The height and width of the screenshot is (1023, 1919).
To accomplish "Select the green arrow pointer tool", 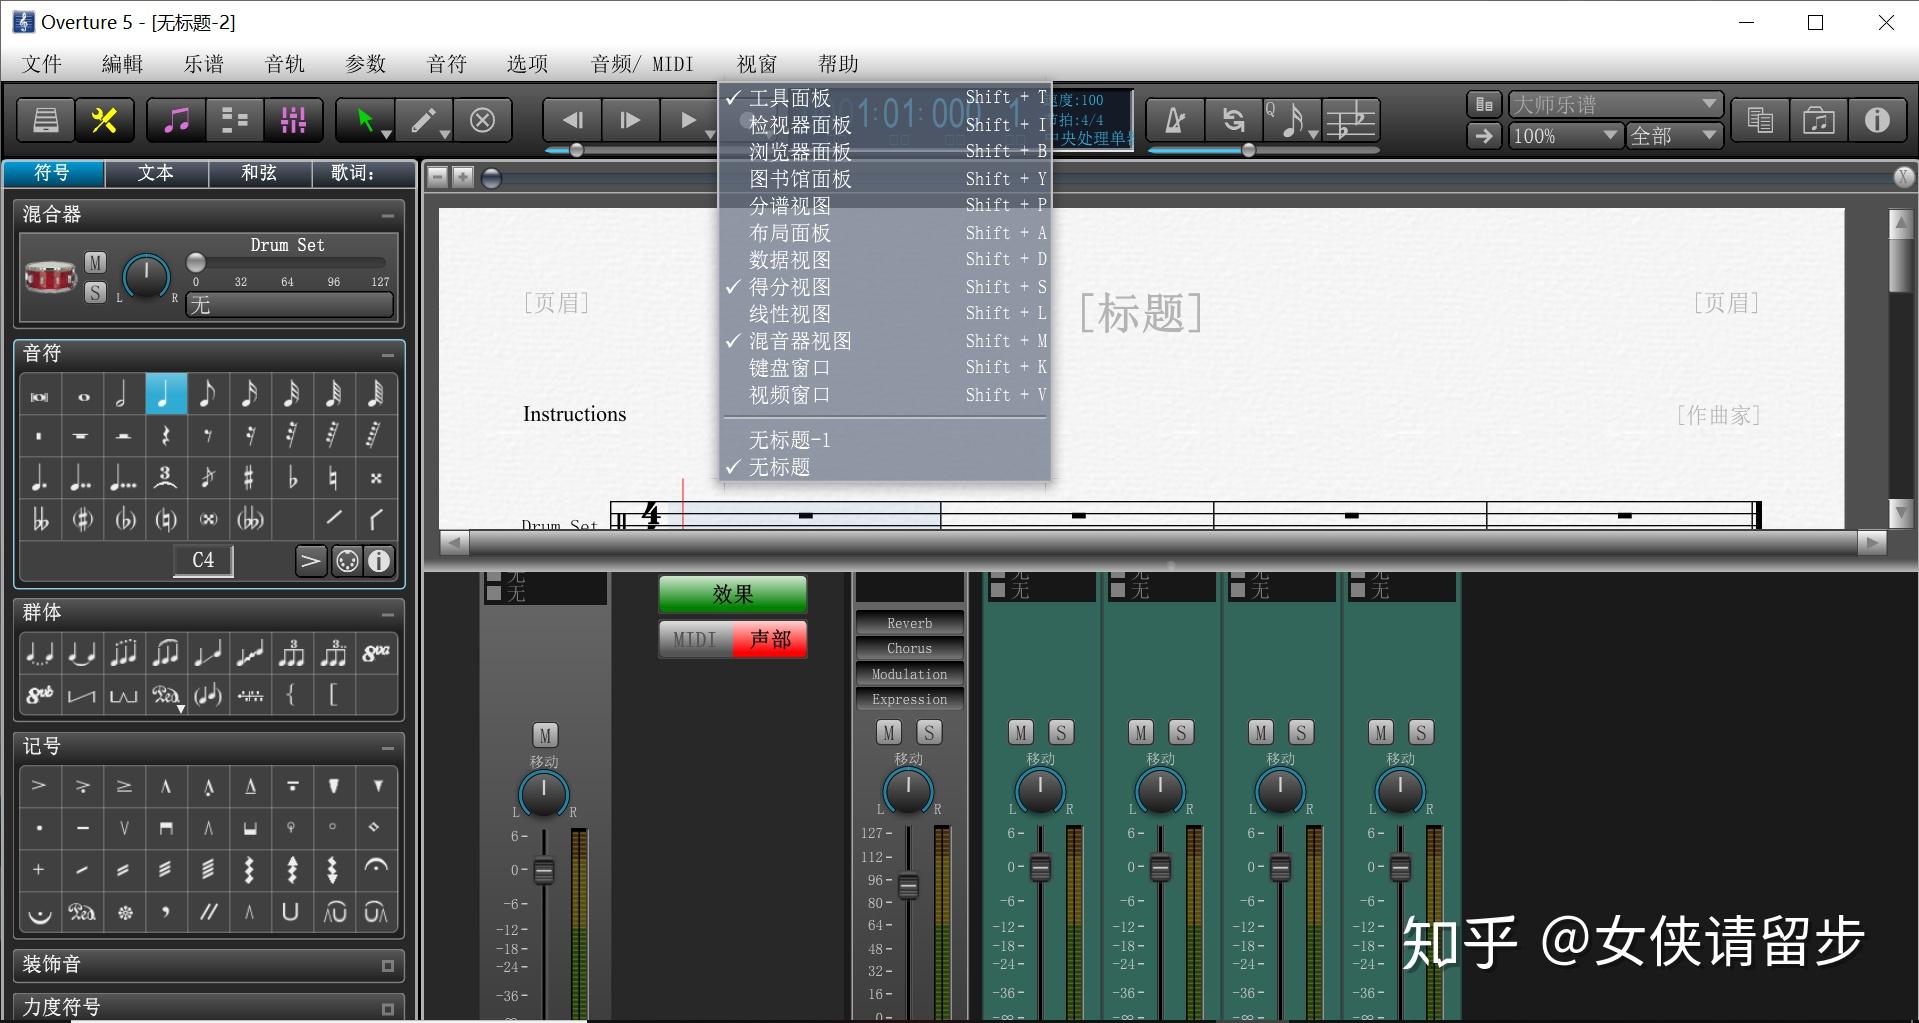I will tap(365, 121).
